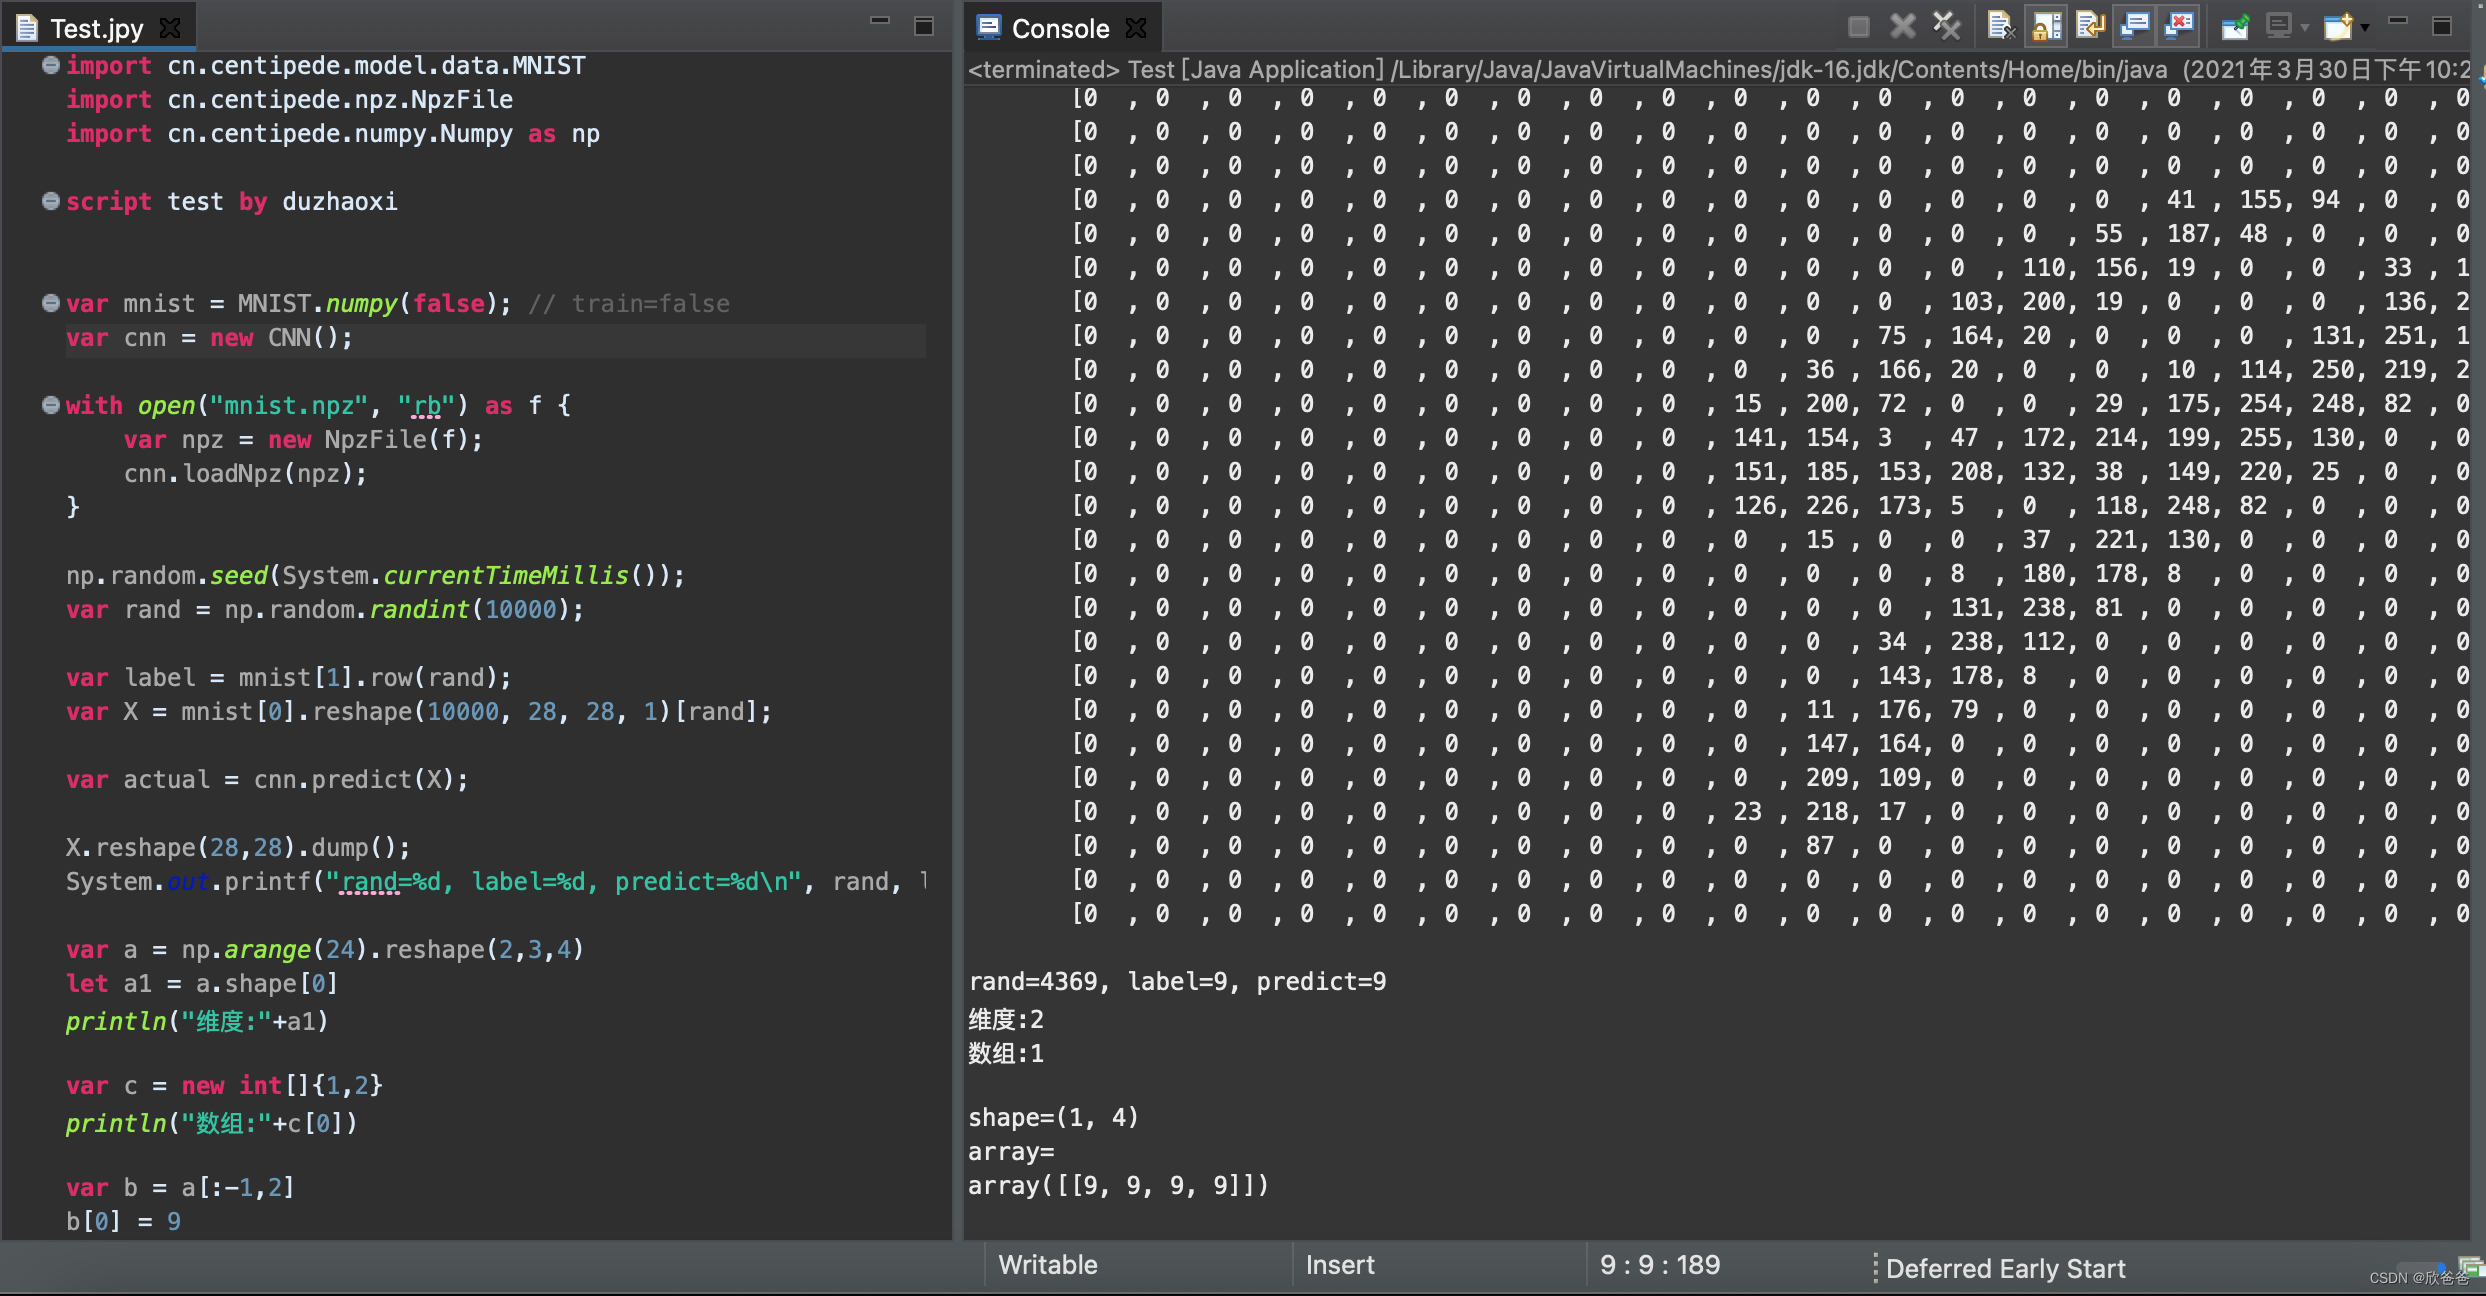
Task: Toggle Scroll Lock in Console
Action: [2046, 27]
